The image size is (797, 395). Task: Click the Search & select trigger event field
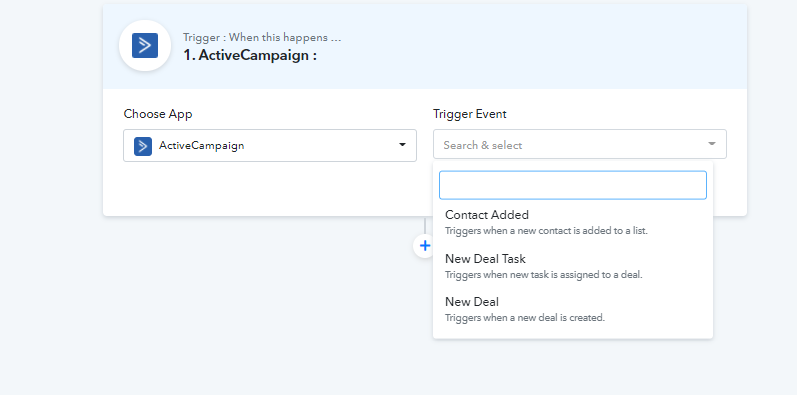(x=579, y=144)
